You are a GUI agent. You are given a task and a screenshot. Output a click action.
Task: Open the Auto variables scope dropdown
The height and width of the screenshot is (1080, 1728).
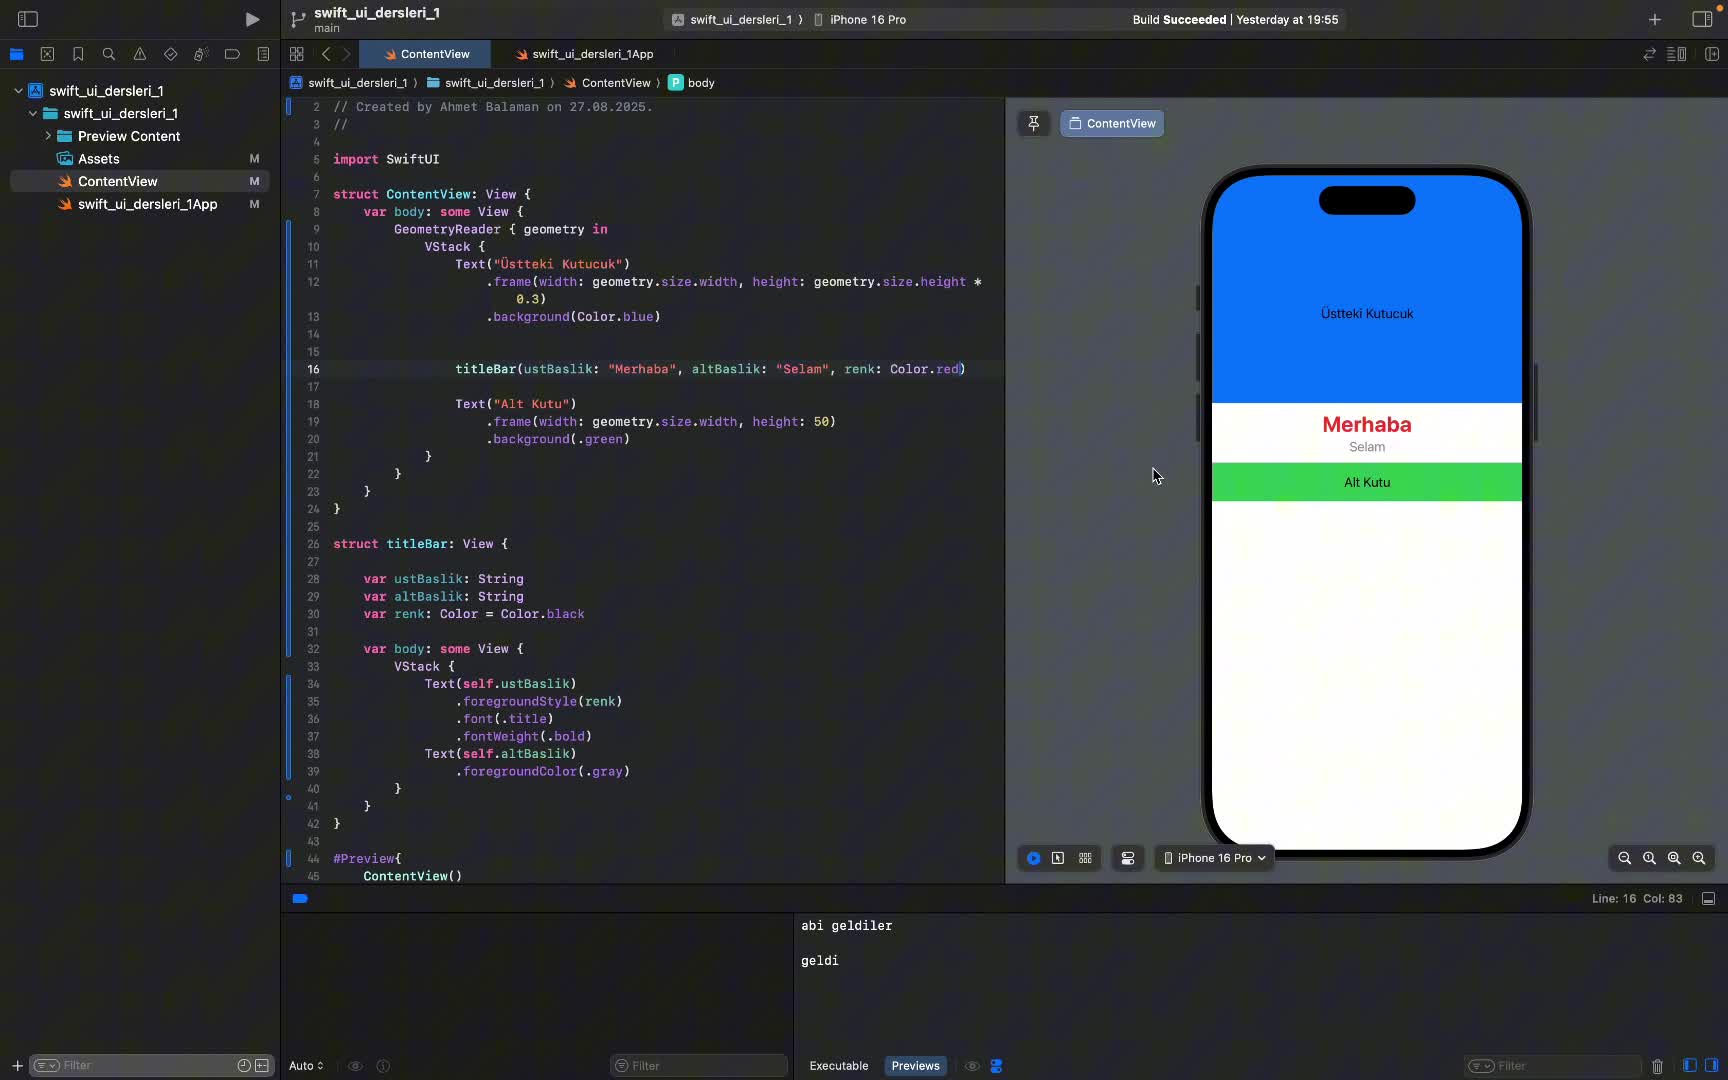pyautogui.click(x=306, y=1066)
